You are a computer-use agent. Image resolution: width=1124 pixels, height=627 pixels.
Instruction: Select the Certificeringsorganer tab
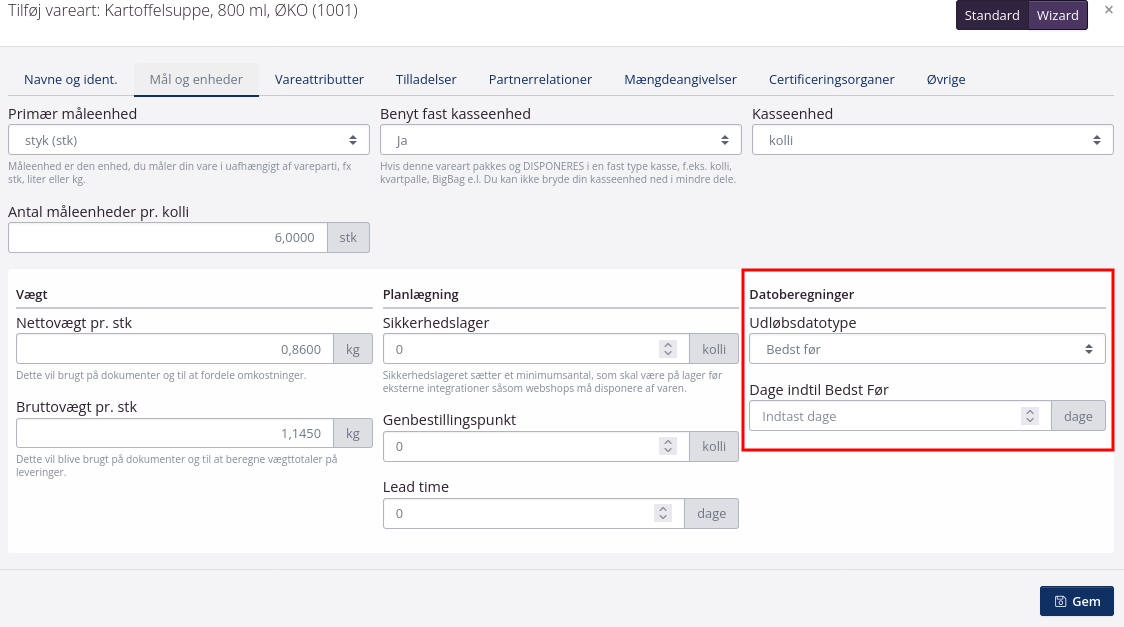(x=831, y=79)
